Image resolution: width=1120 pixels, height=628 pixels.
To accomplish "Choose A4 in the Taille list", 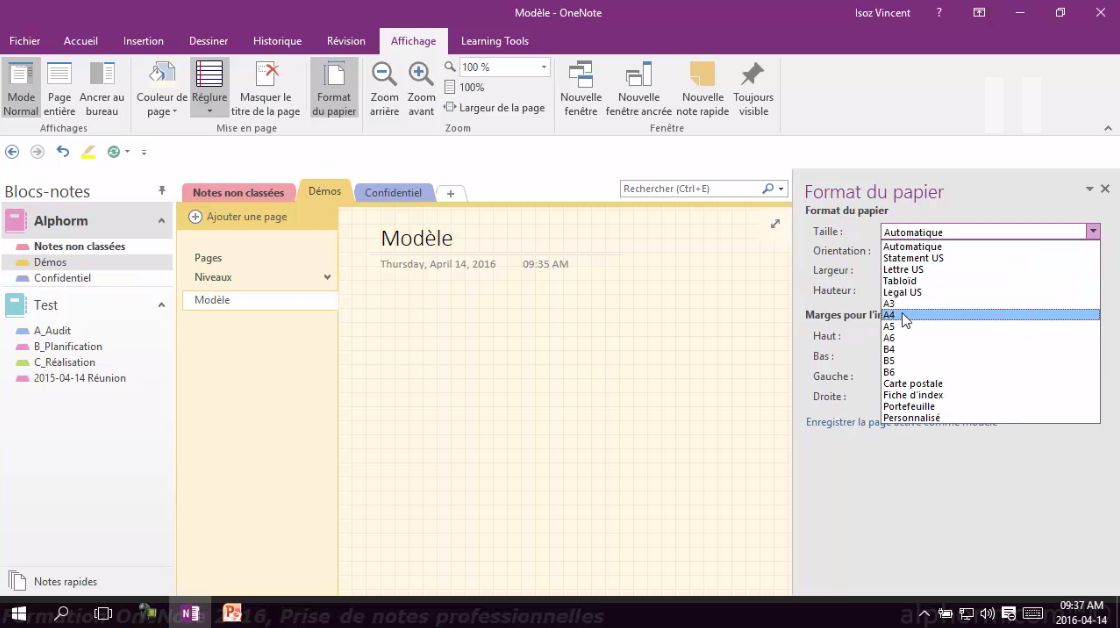I will click(990, 315).
